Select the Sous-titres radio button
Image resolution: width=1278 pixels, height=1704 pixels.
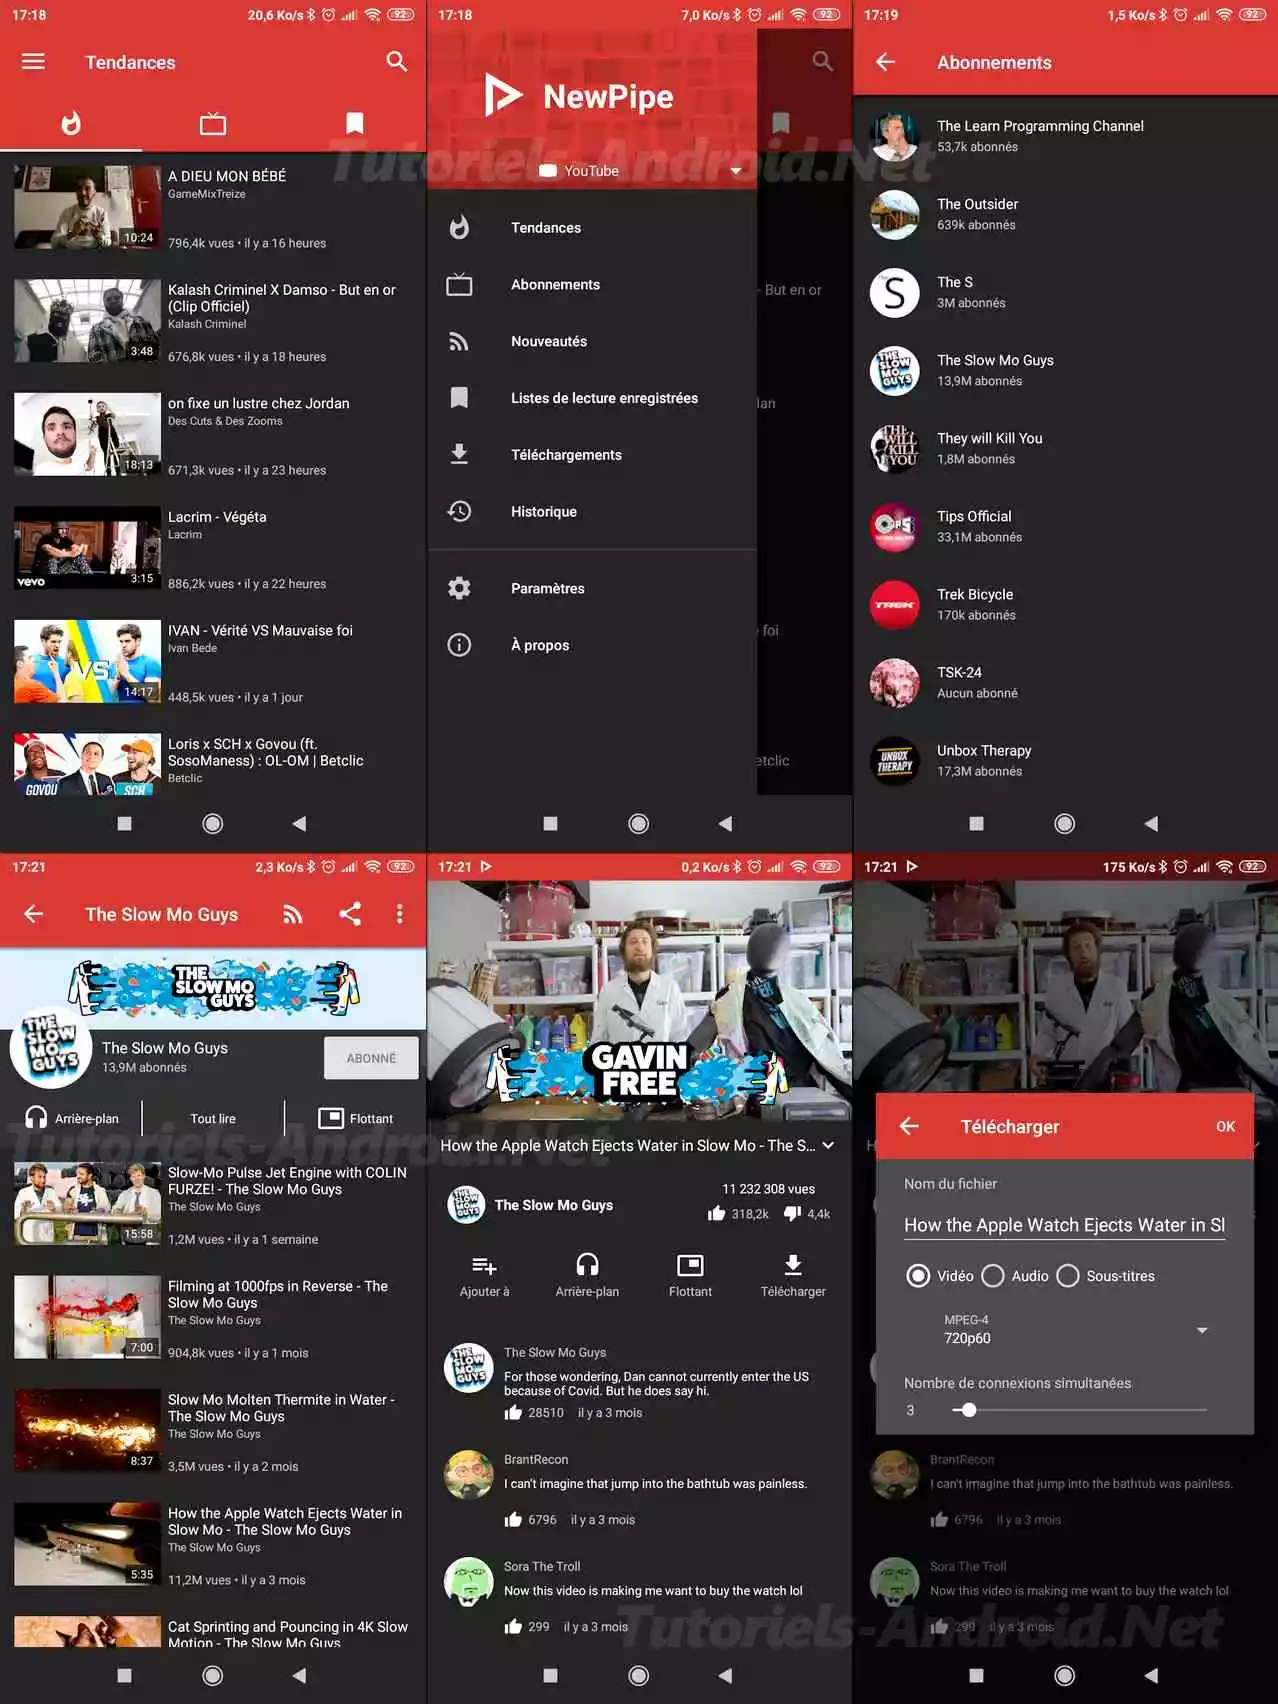click(1068, 1276)
